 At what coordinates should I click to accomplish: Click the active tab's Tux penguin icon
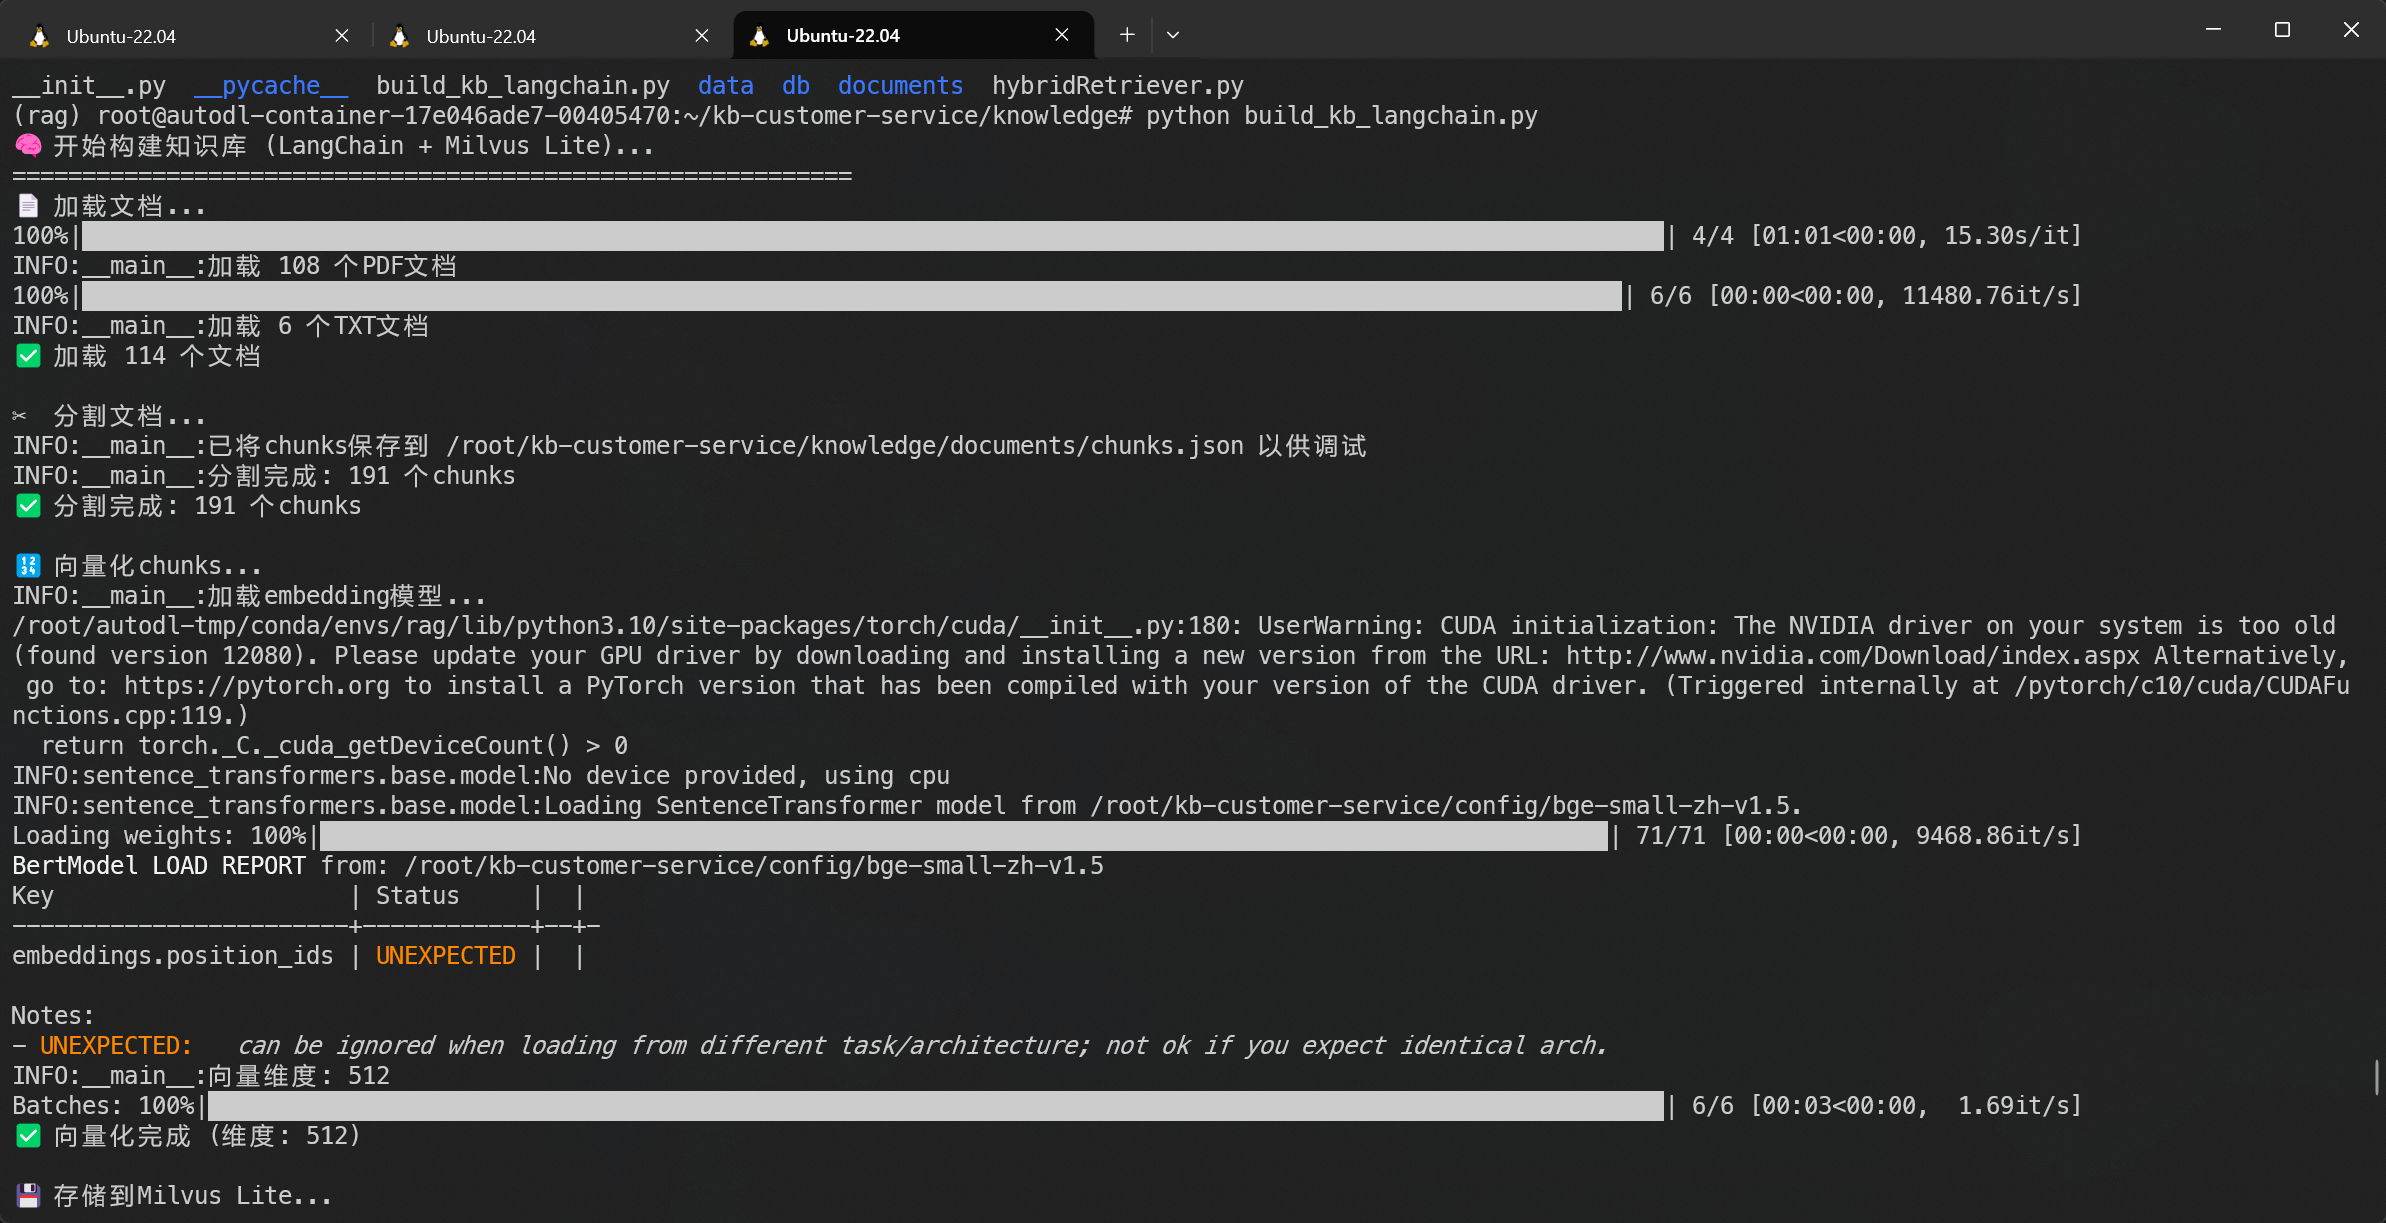[x=759, y=36]
